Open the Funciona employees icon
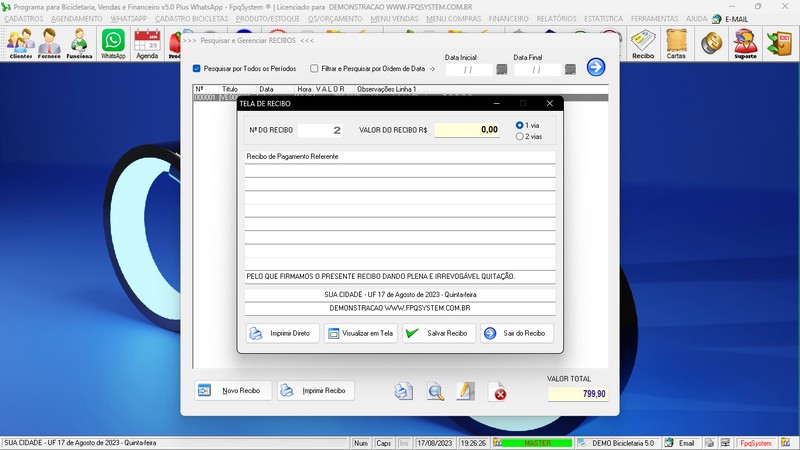The image size is (800, 450). click(79, 43)
